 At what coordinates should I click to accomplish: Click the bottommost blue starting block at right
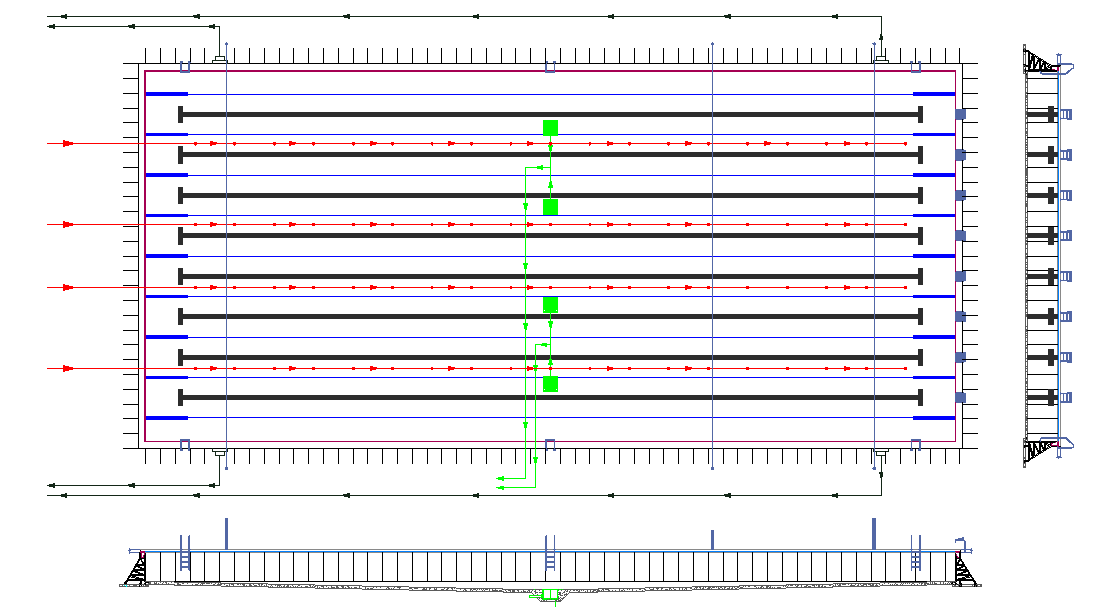960,397
